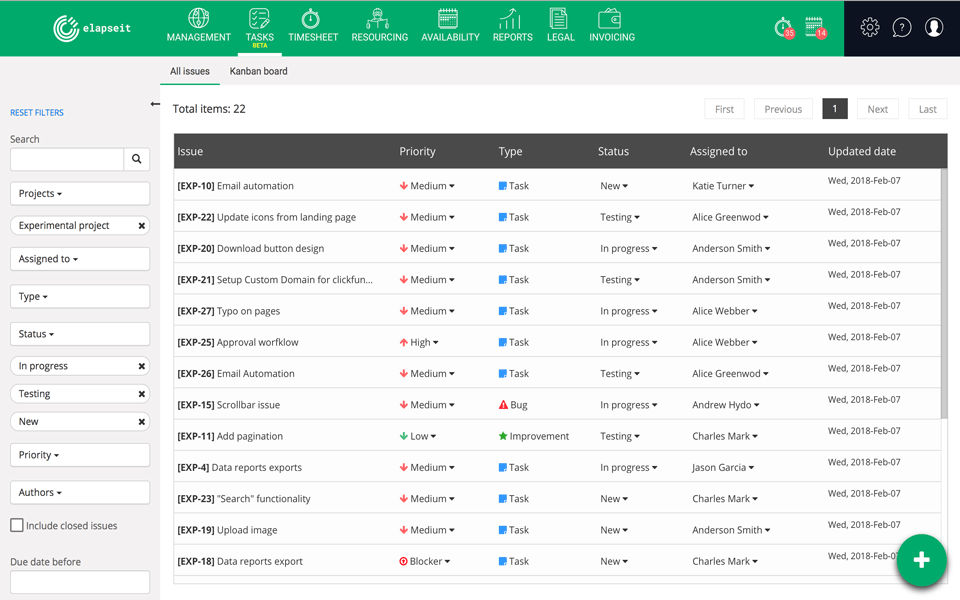Open the Invoicing wallet icon
The height and width of the screenshot is (600, 960).
pos(611,19)
